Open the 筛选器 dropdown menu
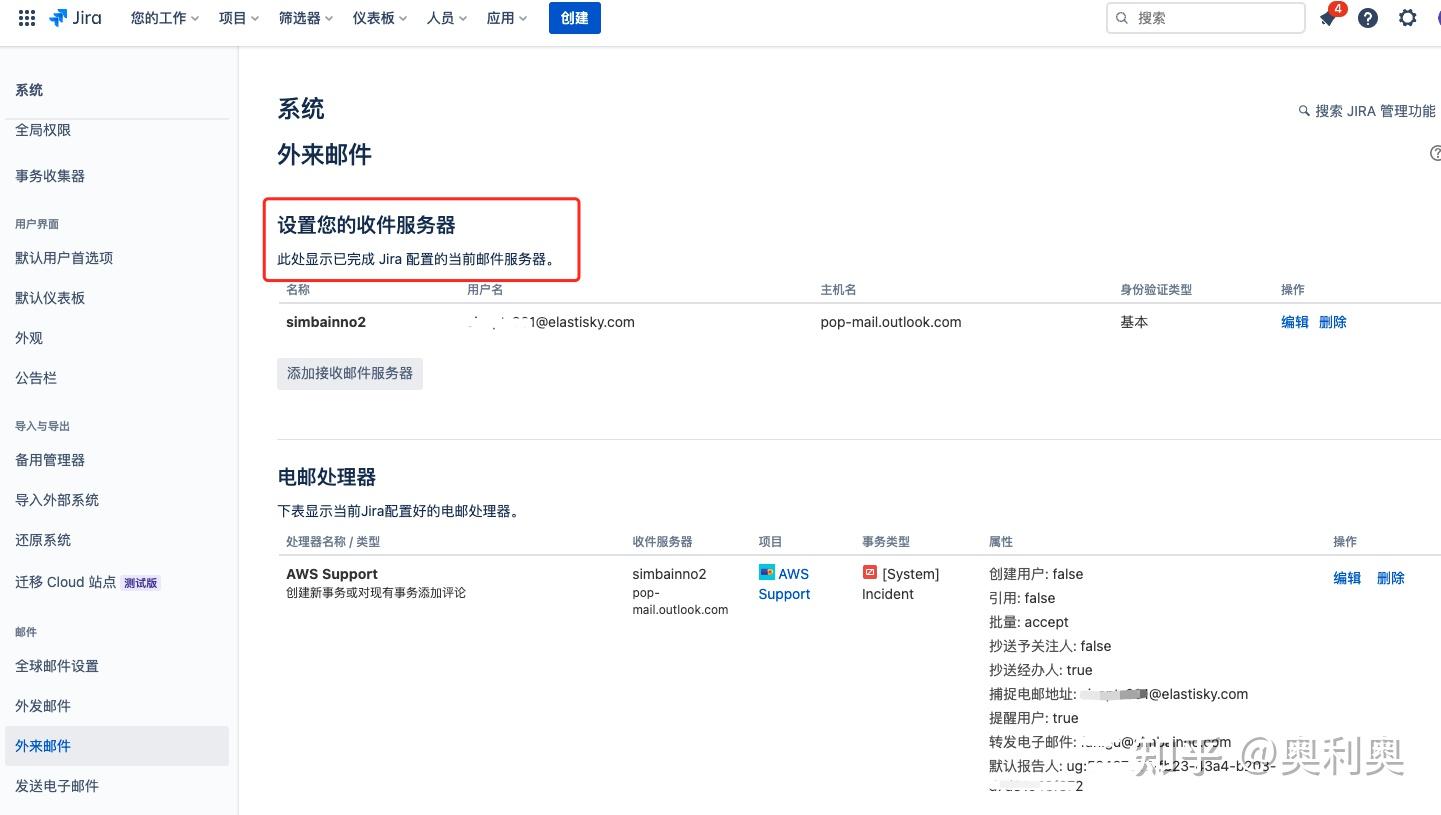This screenshot has height=815, width=1441. point(306,18)
